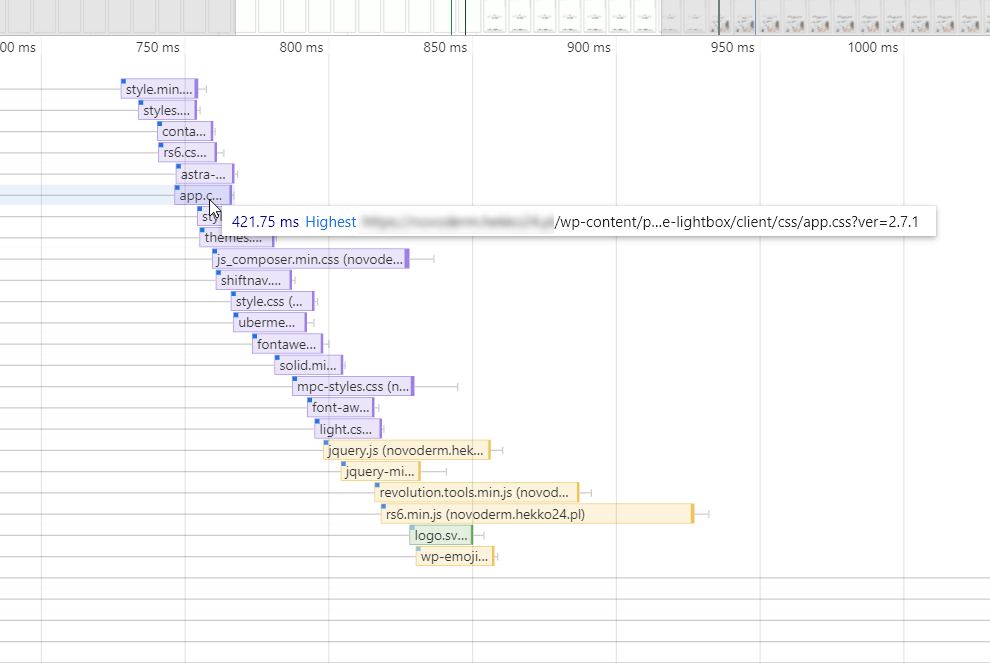Click the 1000 ms ruler label
The width and height of the screenshot is (990, 663).
coord(873,47)
